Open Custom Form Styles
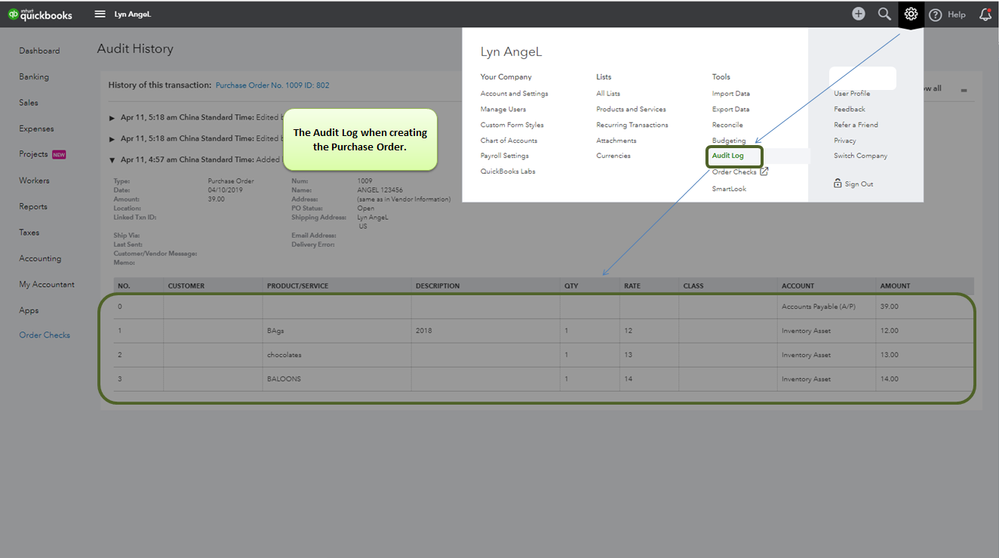 [512, 125]
